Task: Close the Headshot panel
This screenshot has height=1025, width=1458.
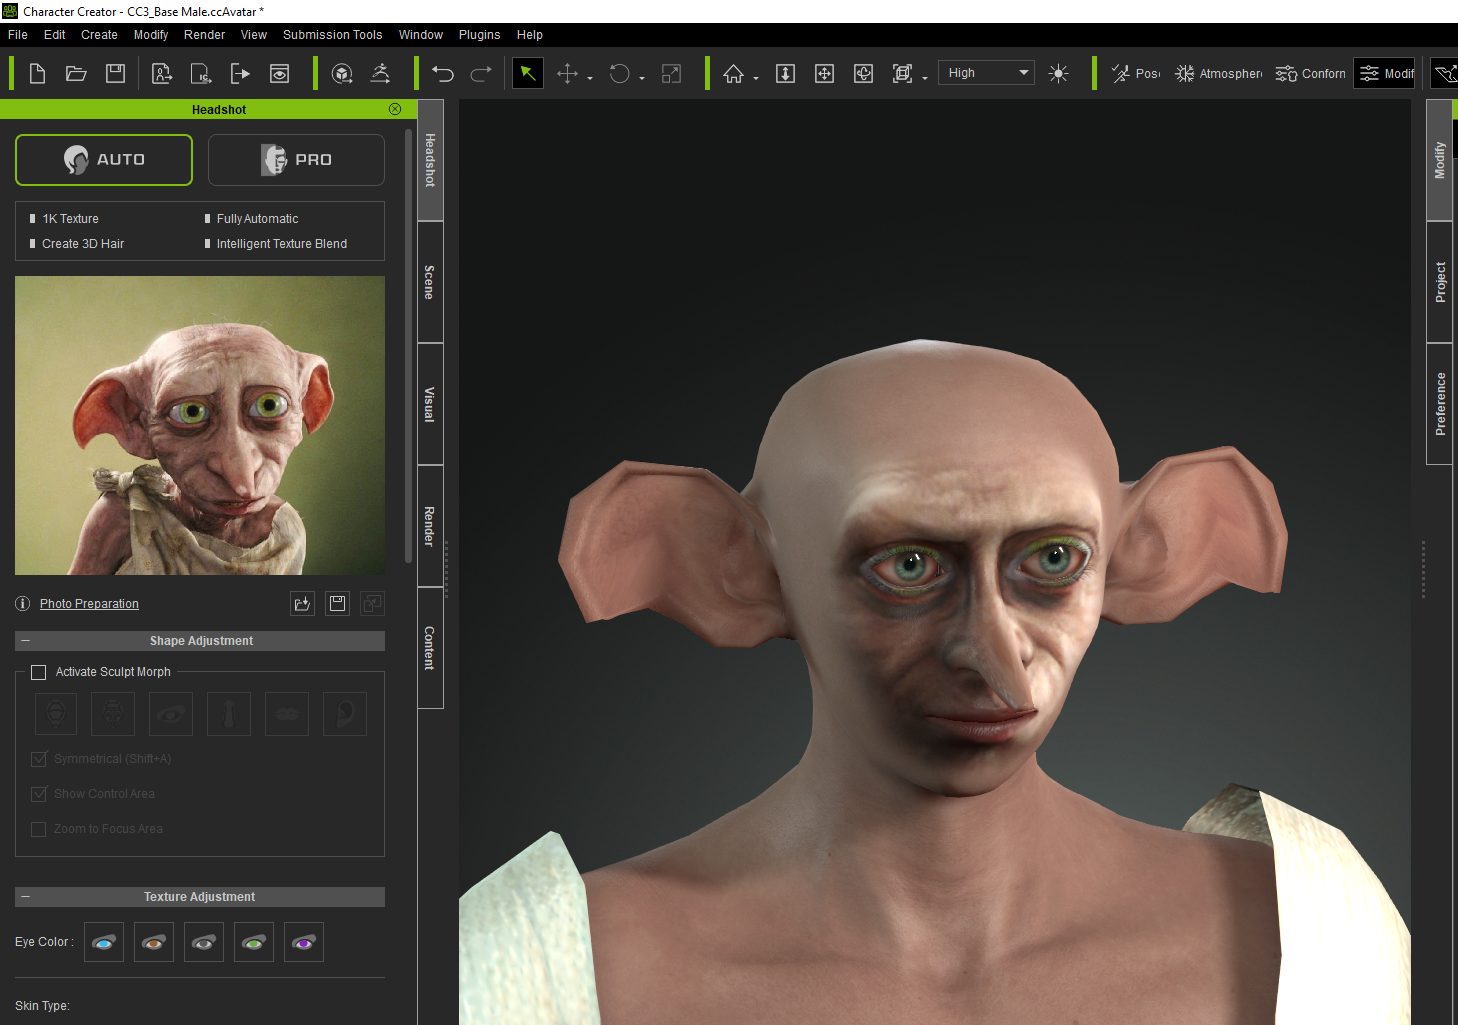Action: (x=395, y=109)
